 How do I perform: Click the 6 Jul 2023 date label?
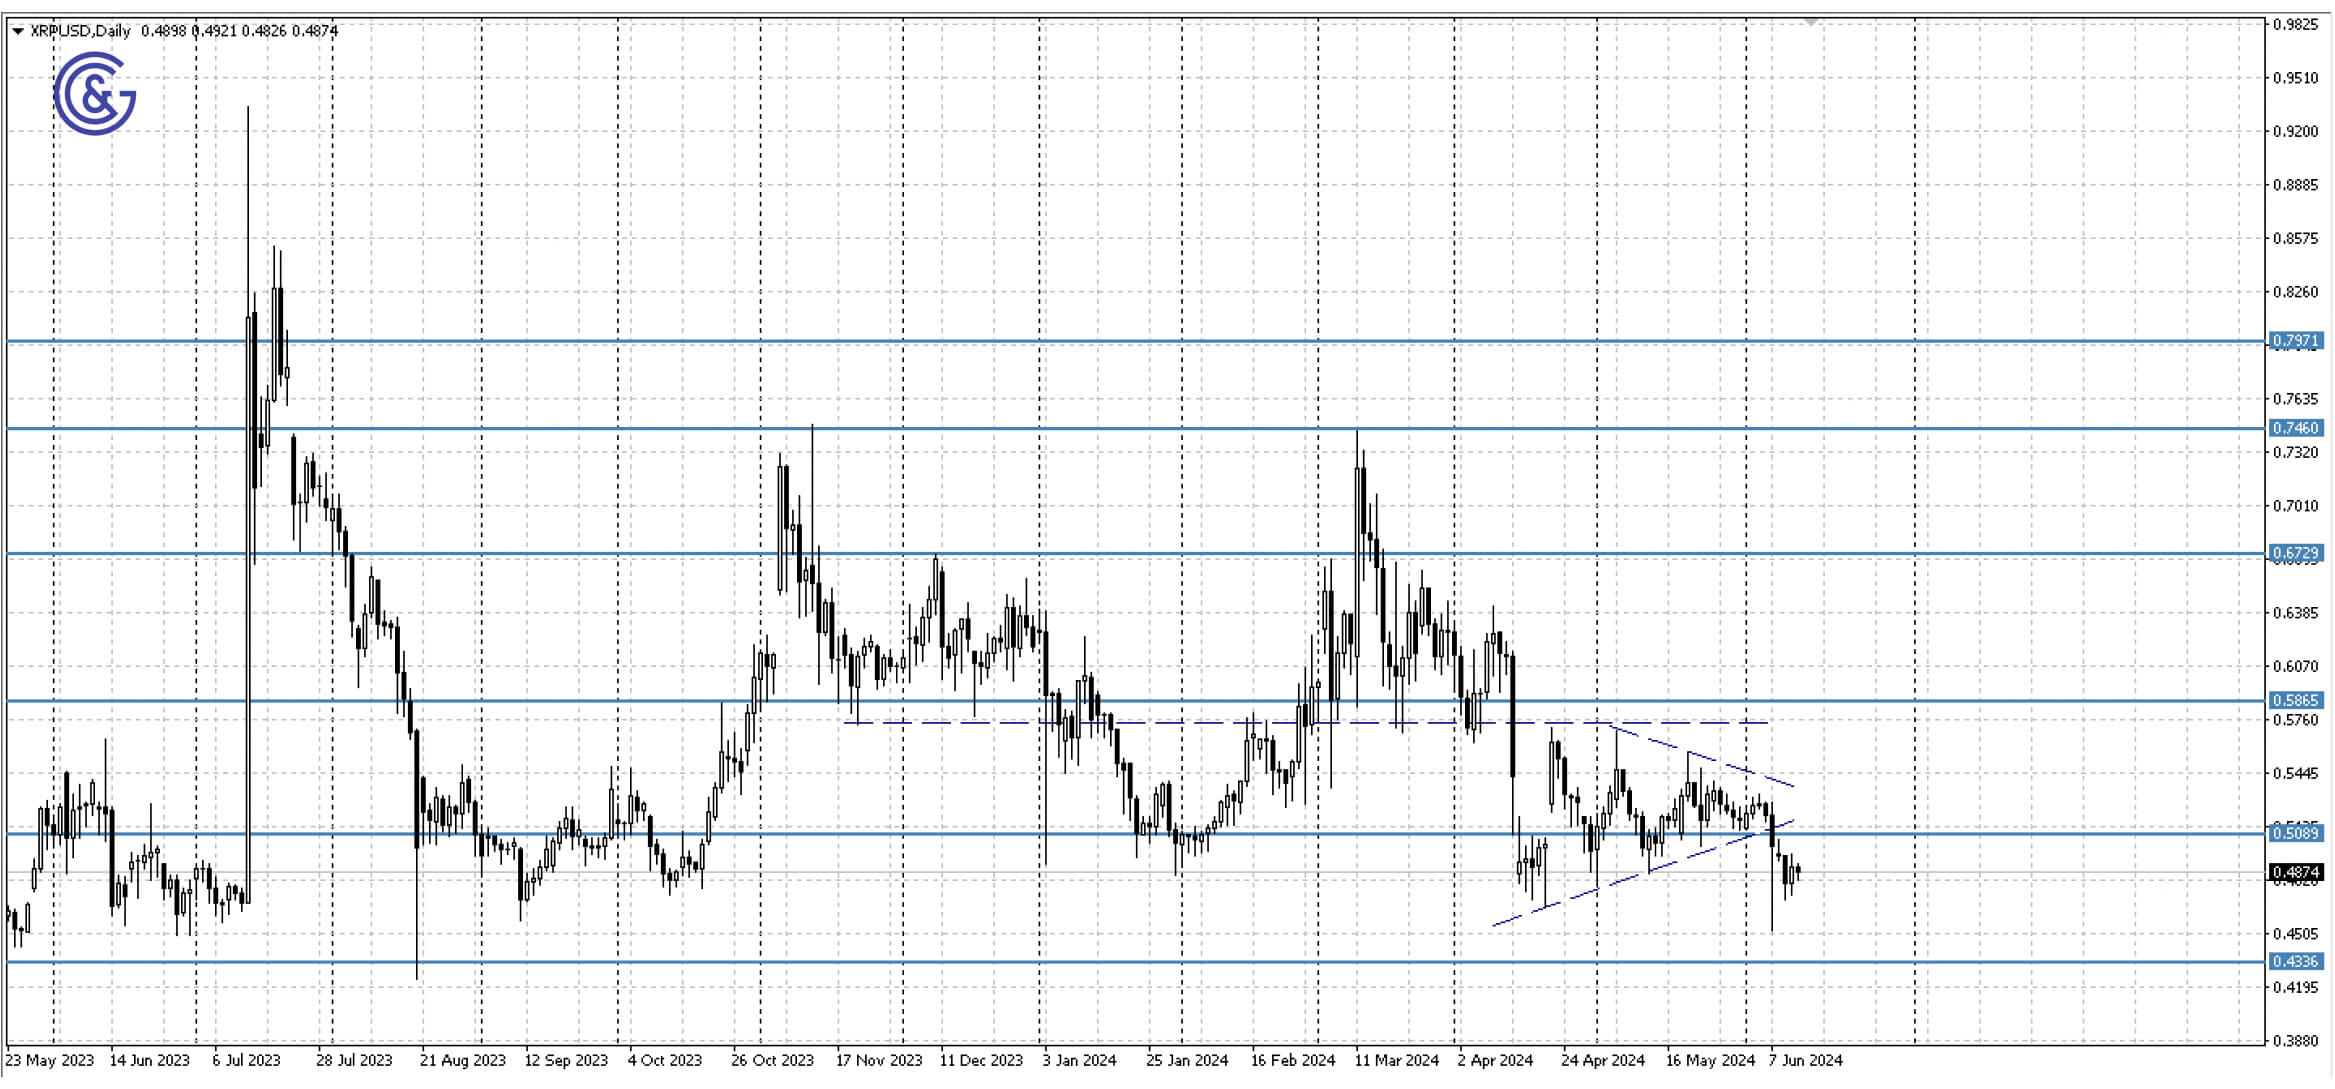coord(246,1060)
